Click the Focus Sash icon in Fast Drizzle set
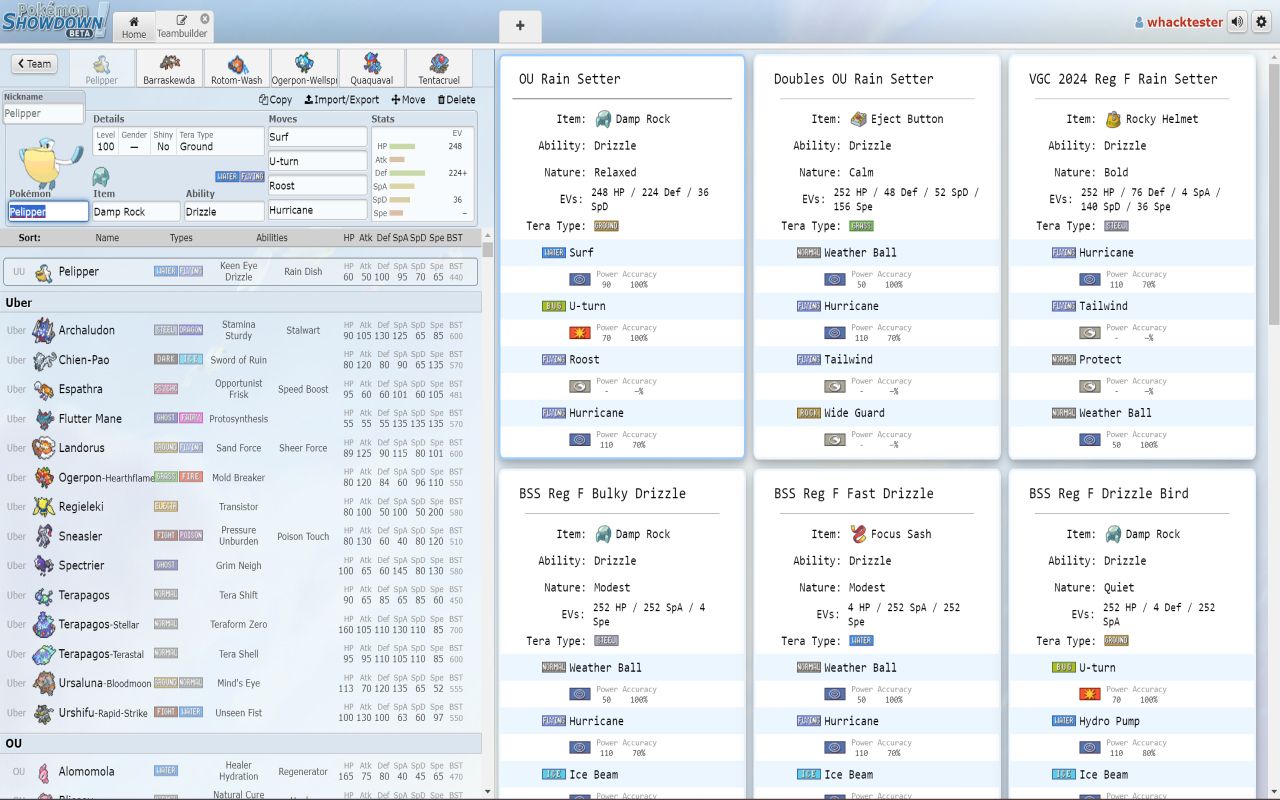 (858, 534)
